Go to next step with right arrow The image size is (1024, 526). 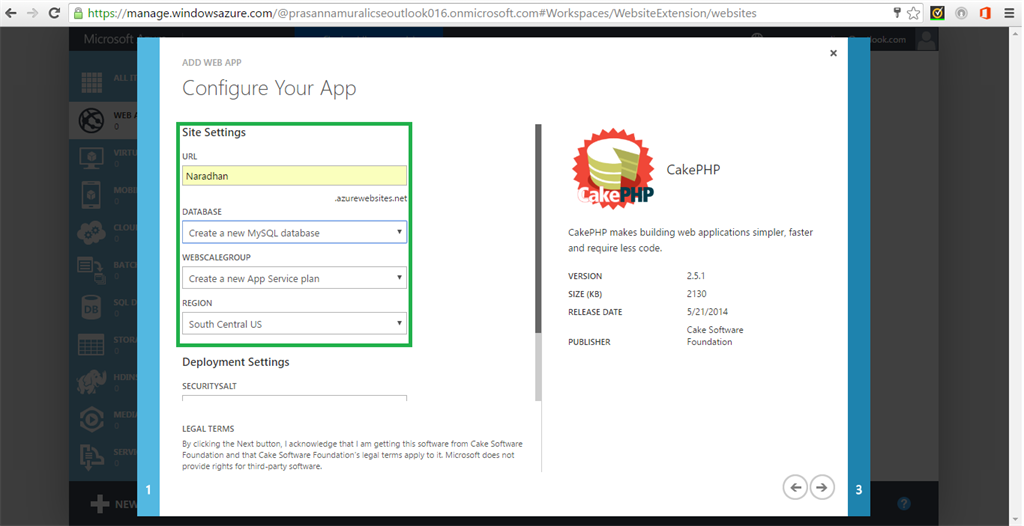click(x=822, y=487)
